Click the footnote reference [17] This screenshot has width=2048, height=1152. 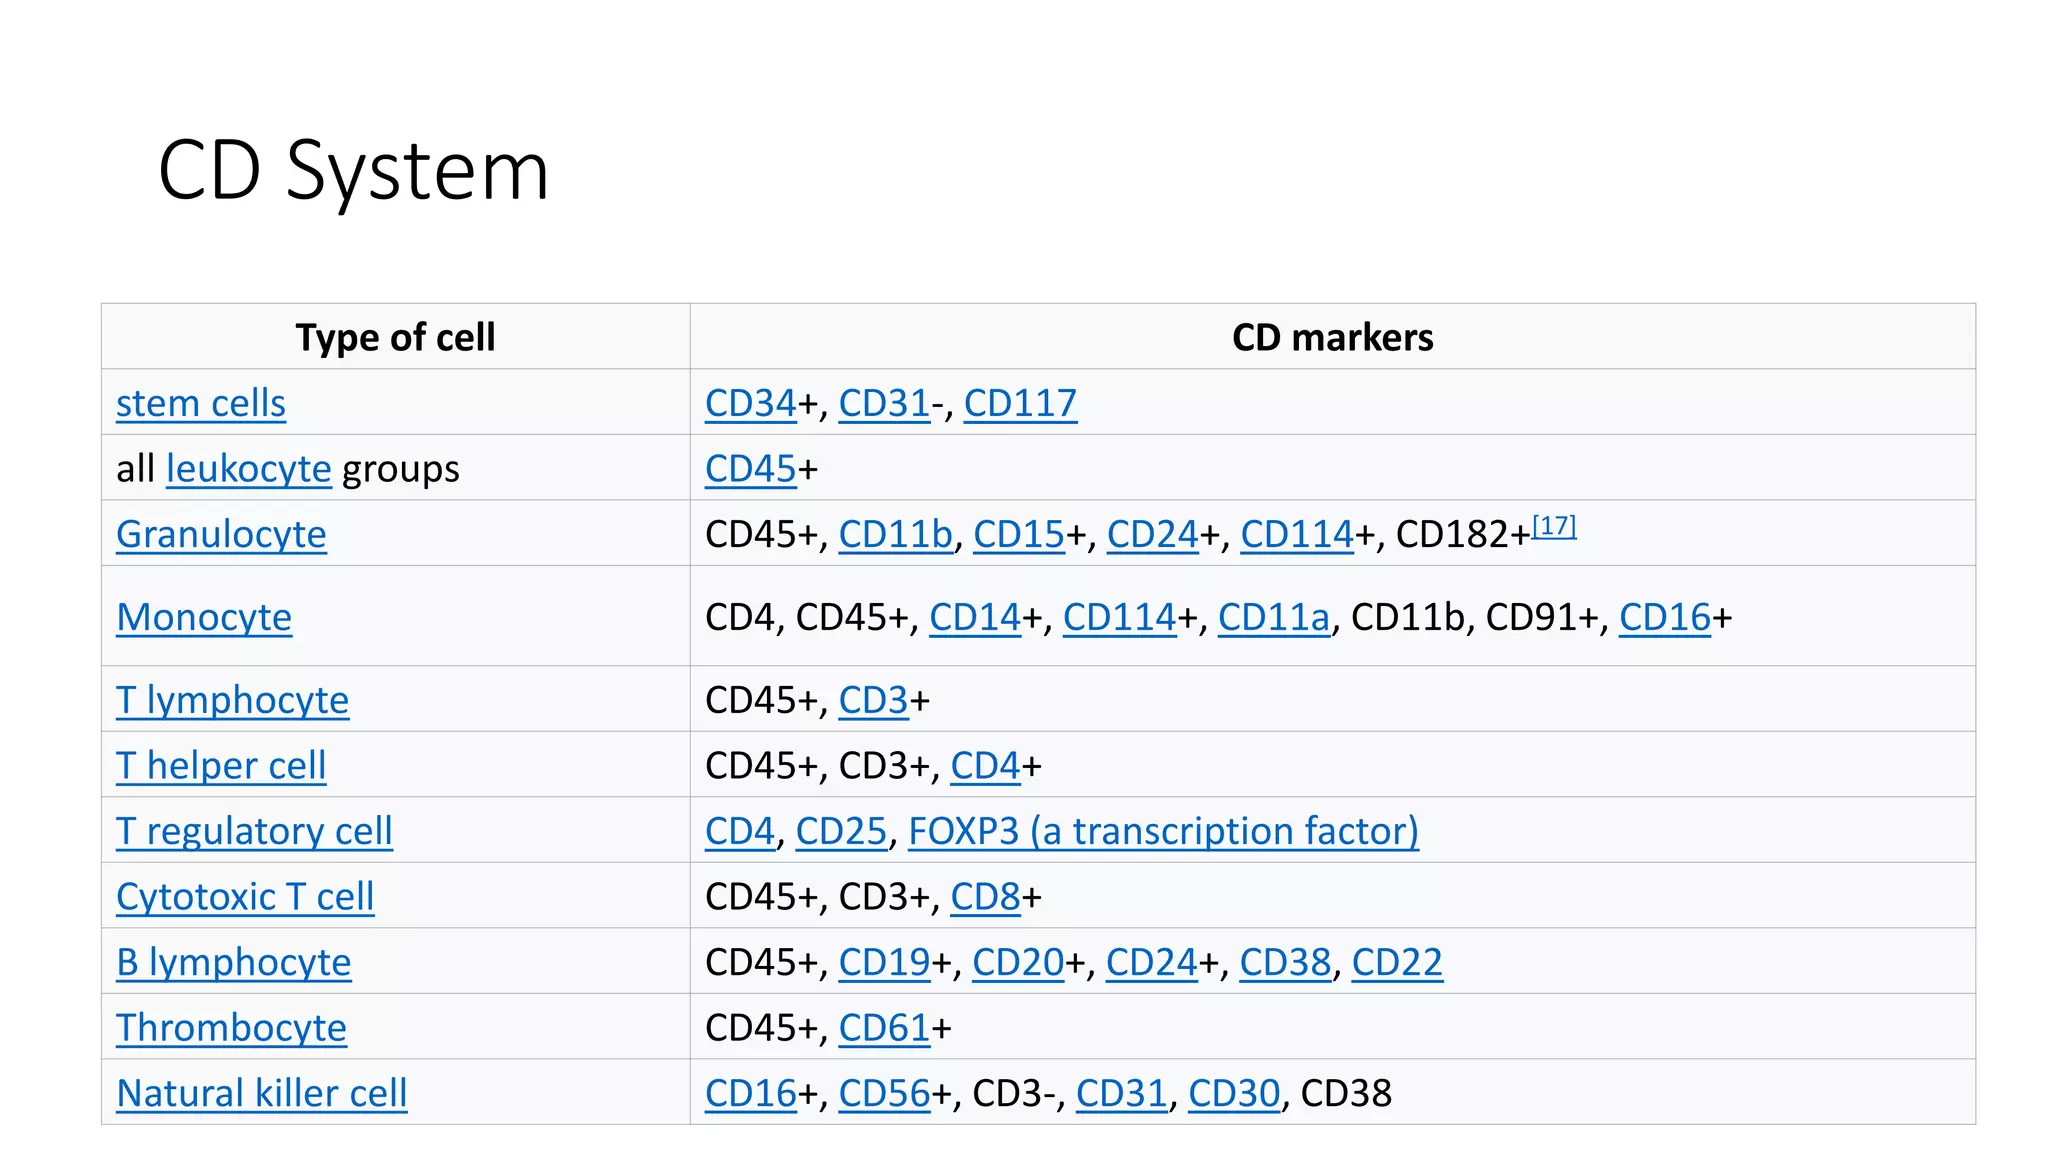(1554, 526)
